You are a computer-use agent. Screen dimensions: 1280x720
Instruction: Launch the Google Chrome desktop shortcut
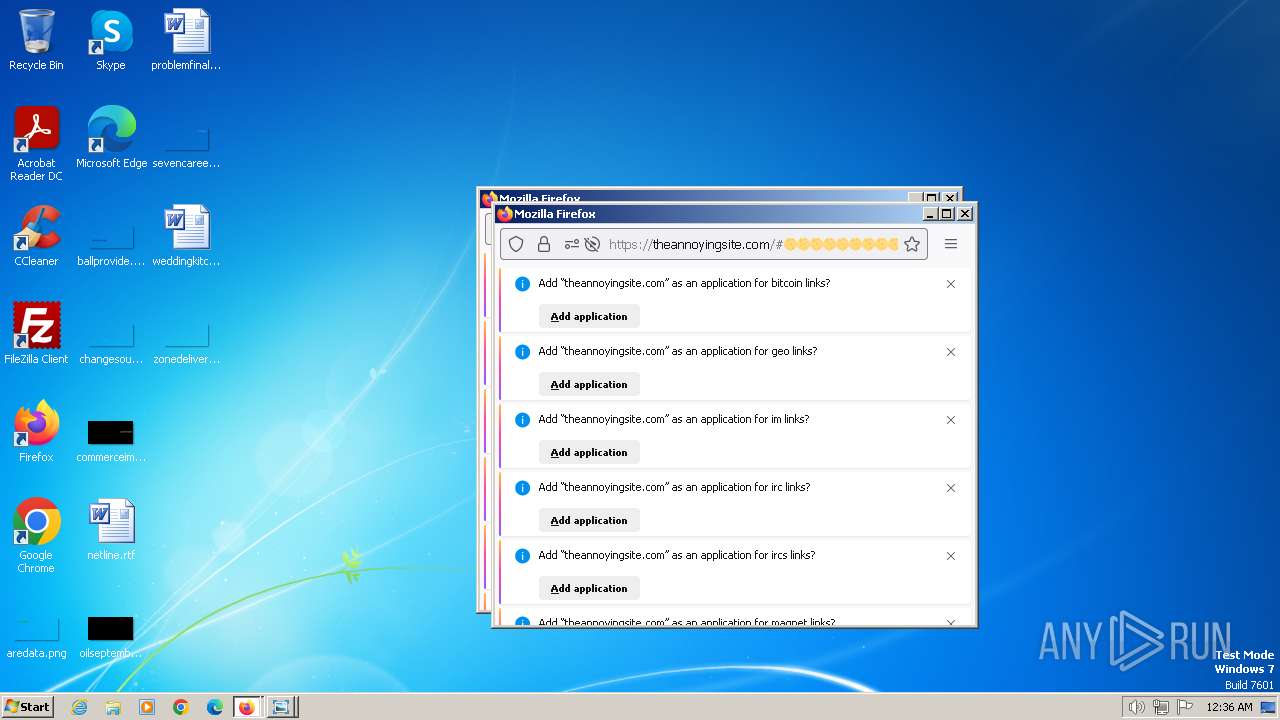tap(36, 535)
